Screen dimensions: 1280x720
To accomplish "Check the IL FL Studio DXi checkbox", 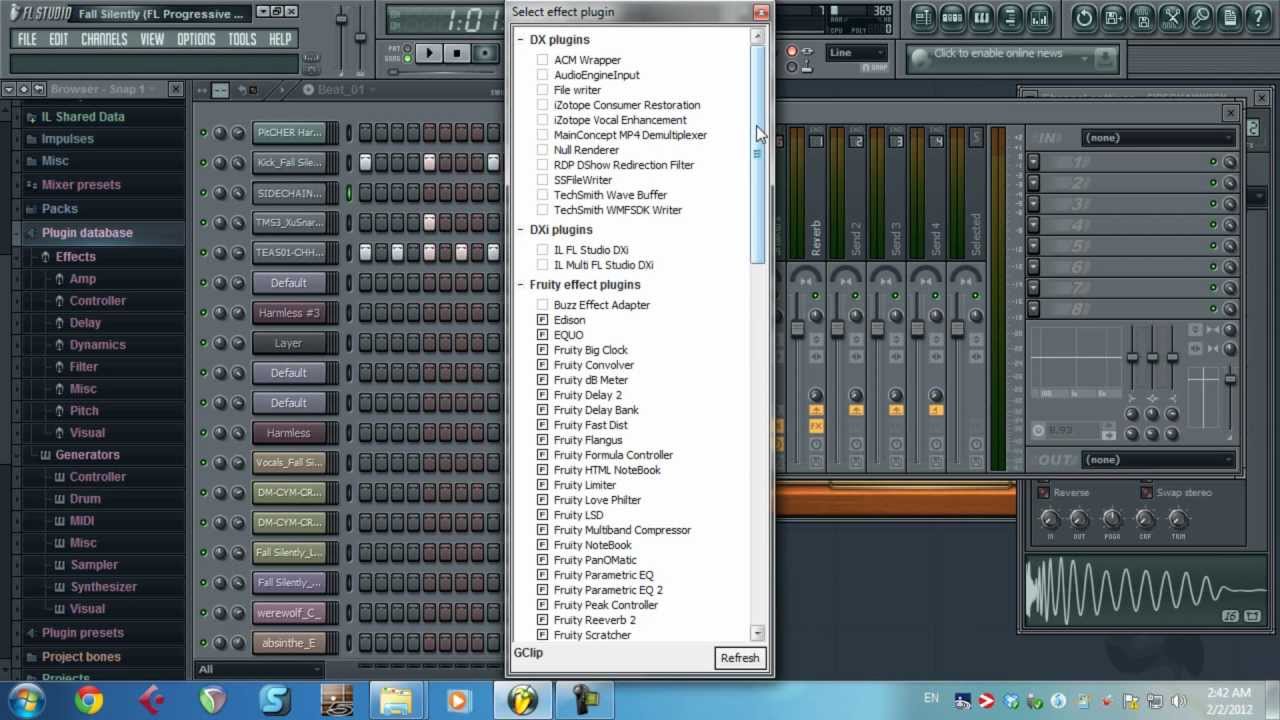I will 542,250.
